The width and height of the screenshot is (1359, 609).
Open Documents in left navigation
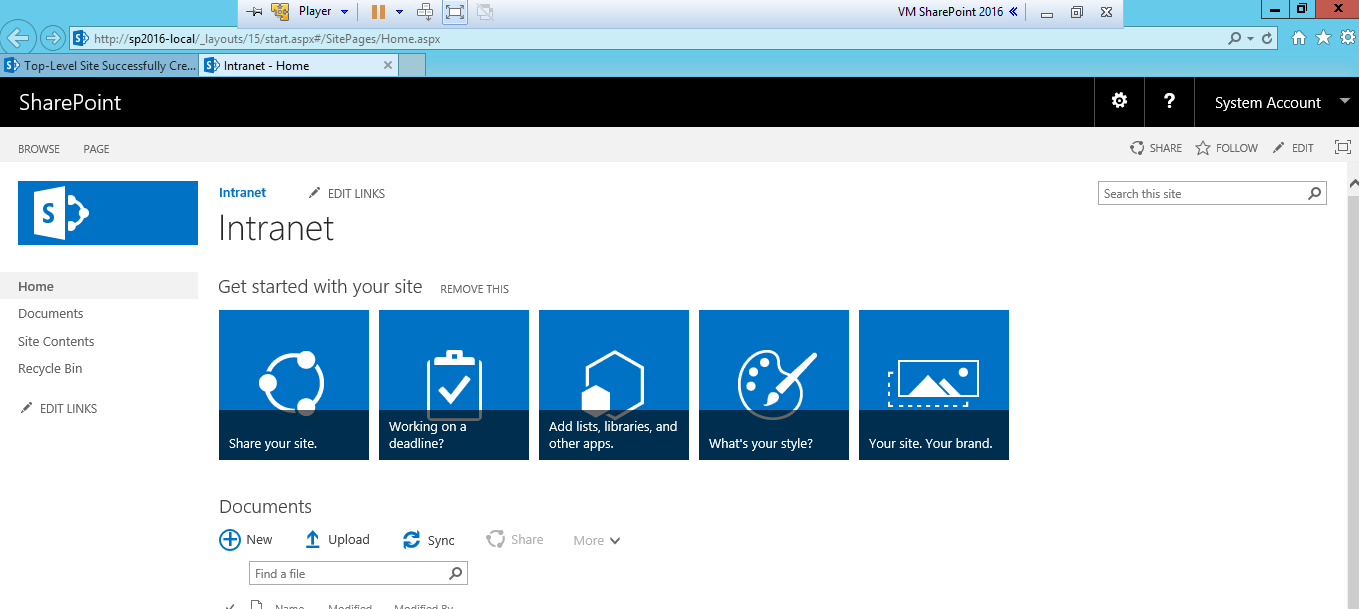coord(51,313)
